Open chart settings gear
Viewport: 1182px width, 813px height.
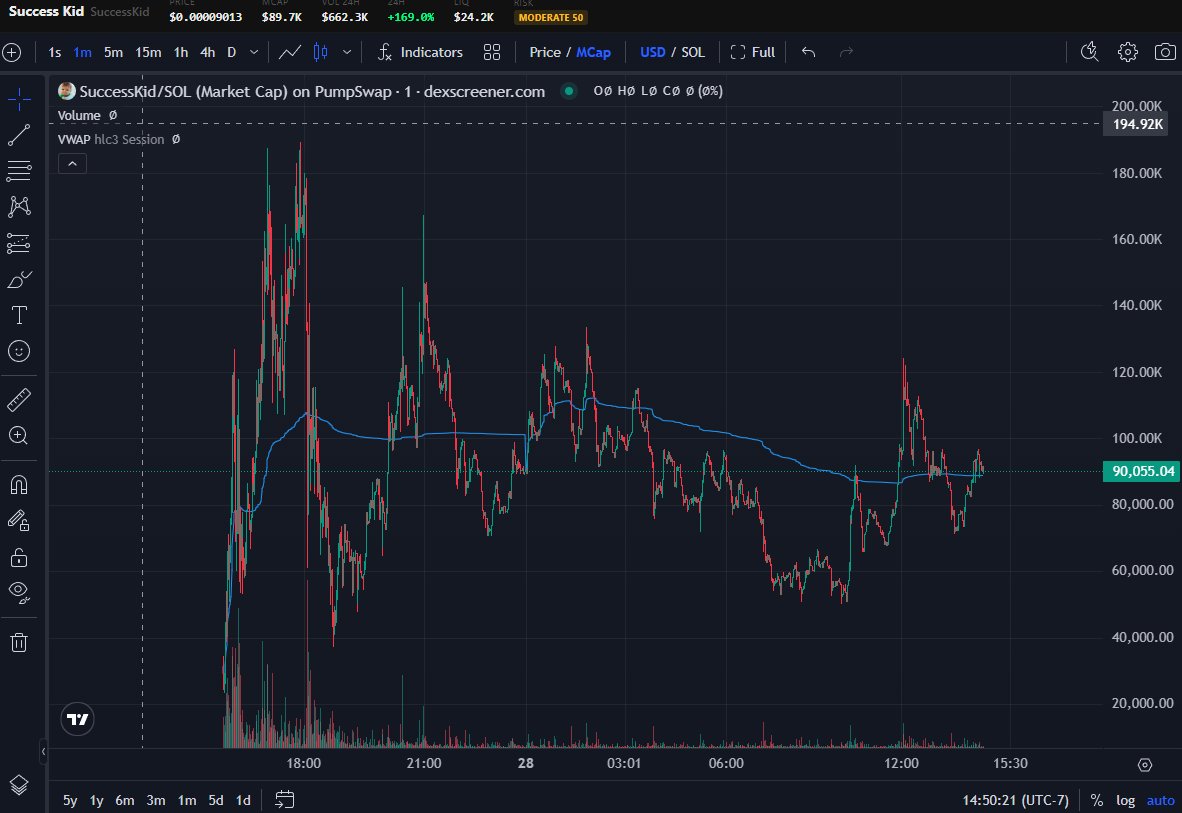[x=1128, y=52]
